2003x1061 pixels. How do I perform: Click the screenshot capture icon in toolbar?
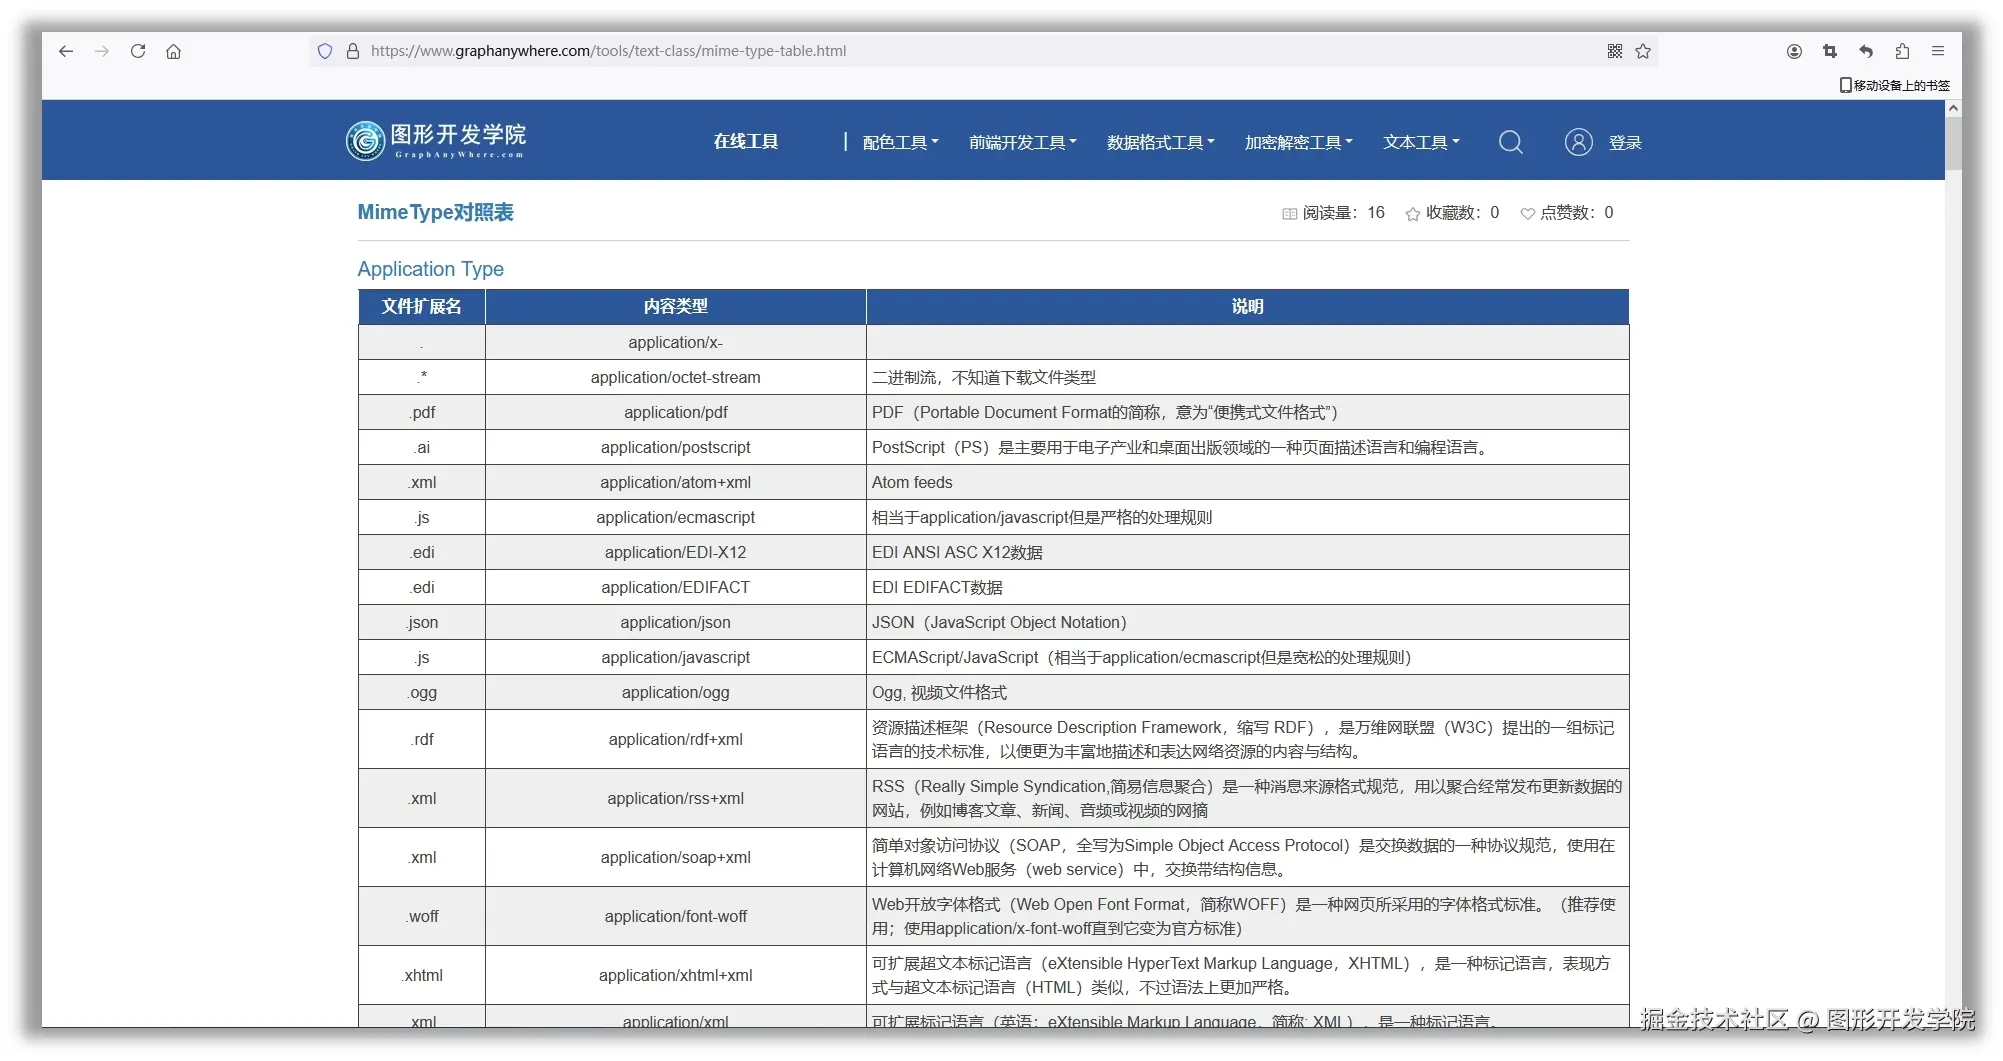pos(1829,51)
